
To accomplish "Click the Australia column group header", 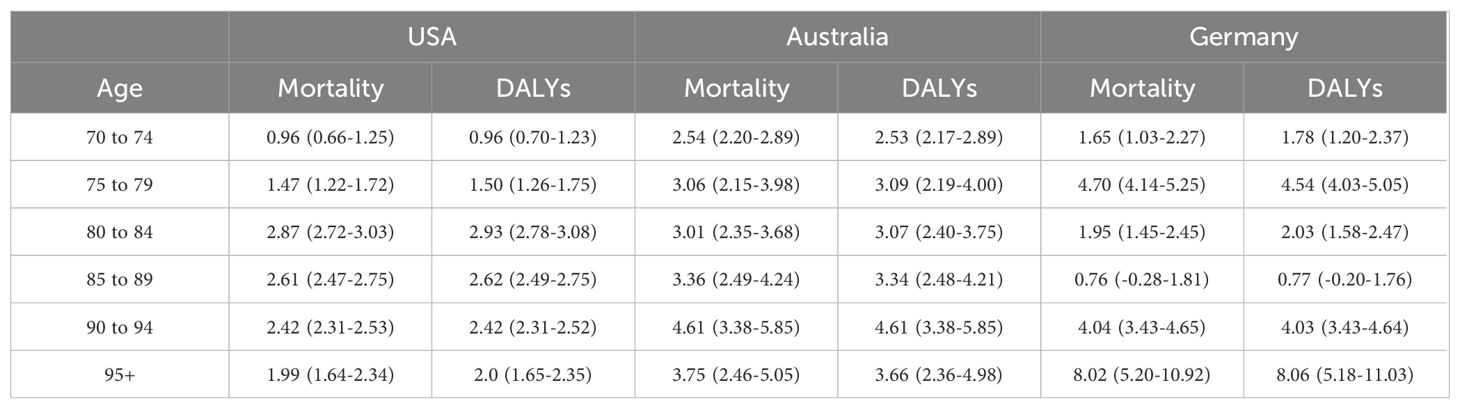I will click(837, 37).
